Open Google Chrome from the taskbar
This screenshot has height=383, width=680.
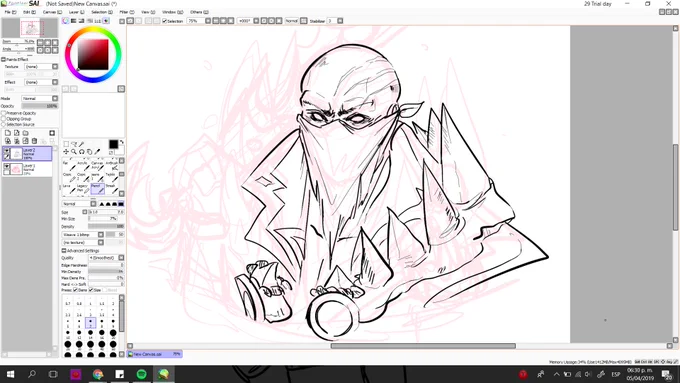tap(98, 374)
